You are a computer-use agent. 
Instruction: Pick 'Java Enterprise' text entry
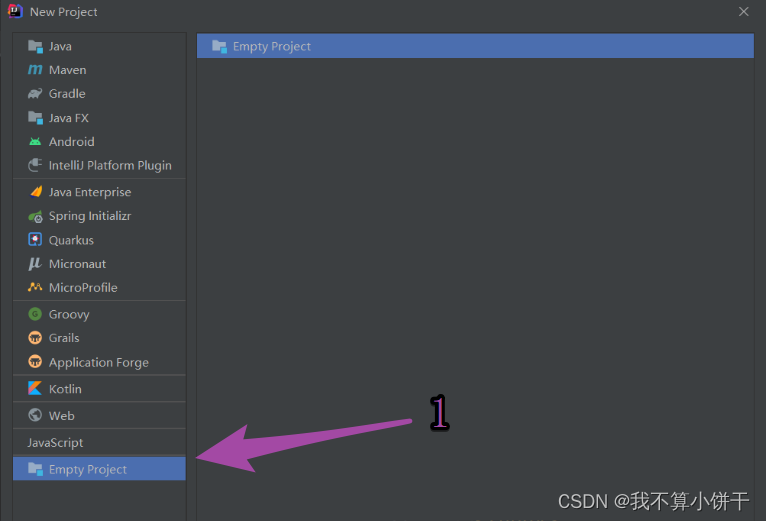tap(90, 192)
